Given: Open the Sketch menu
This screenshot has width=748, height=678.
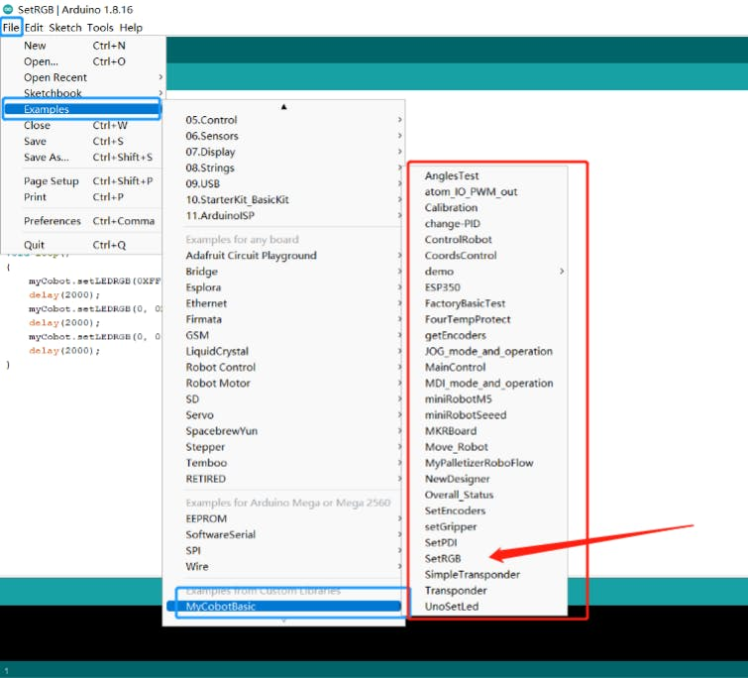Looking at the screenshot, I should point(65,28).
